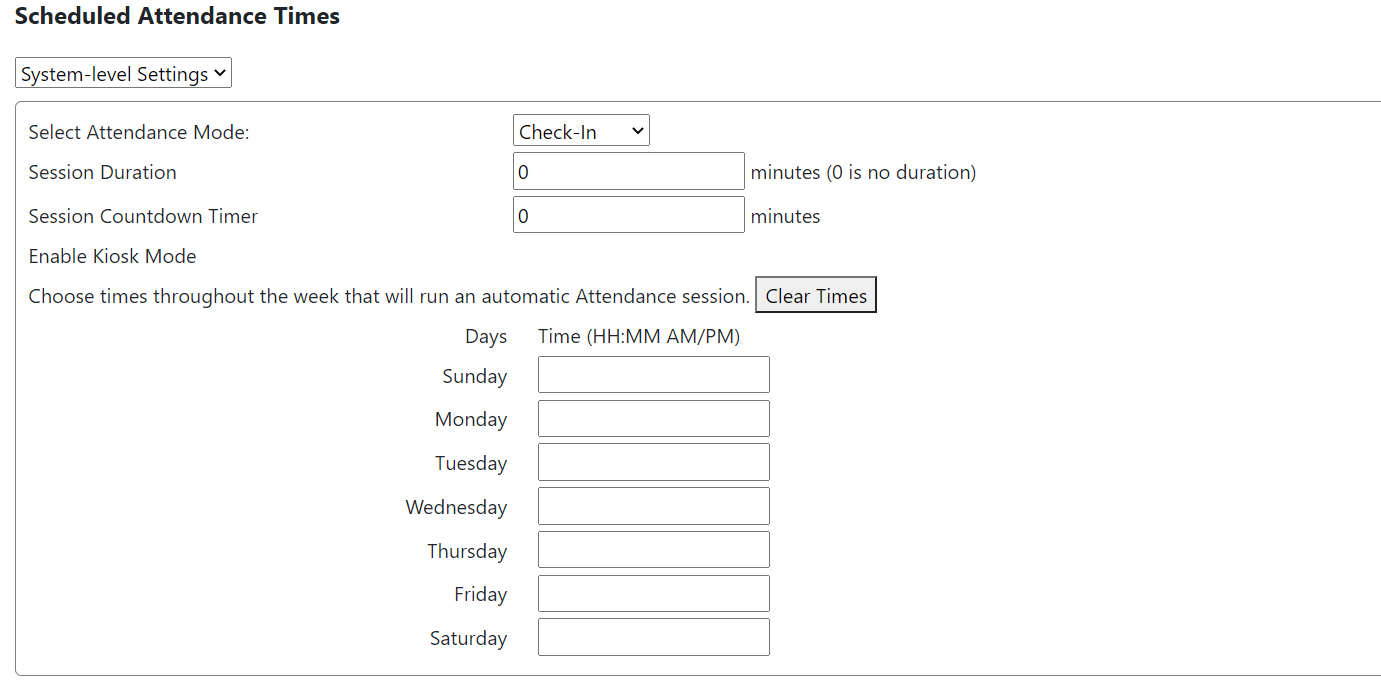Image resolution: width=1381 pixels, height=688 pixels.
Task: Open the System-level Settings dropdown
Action: point(123,74)
